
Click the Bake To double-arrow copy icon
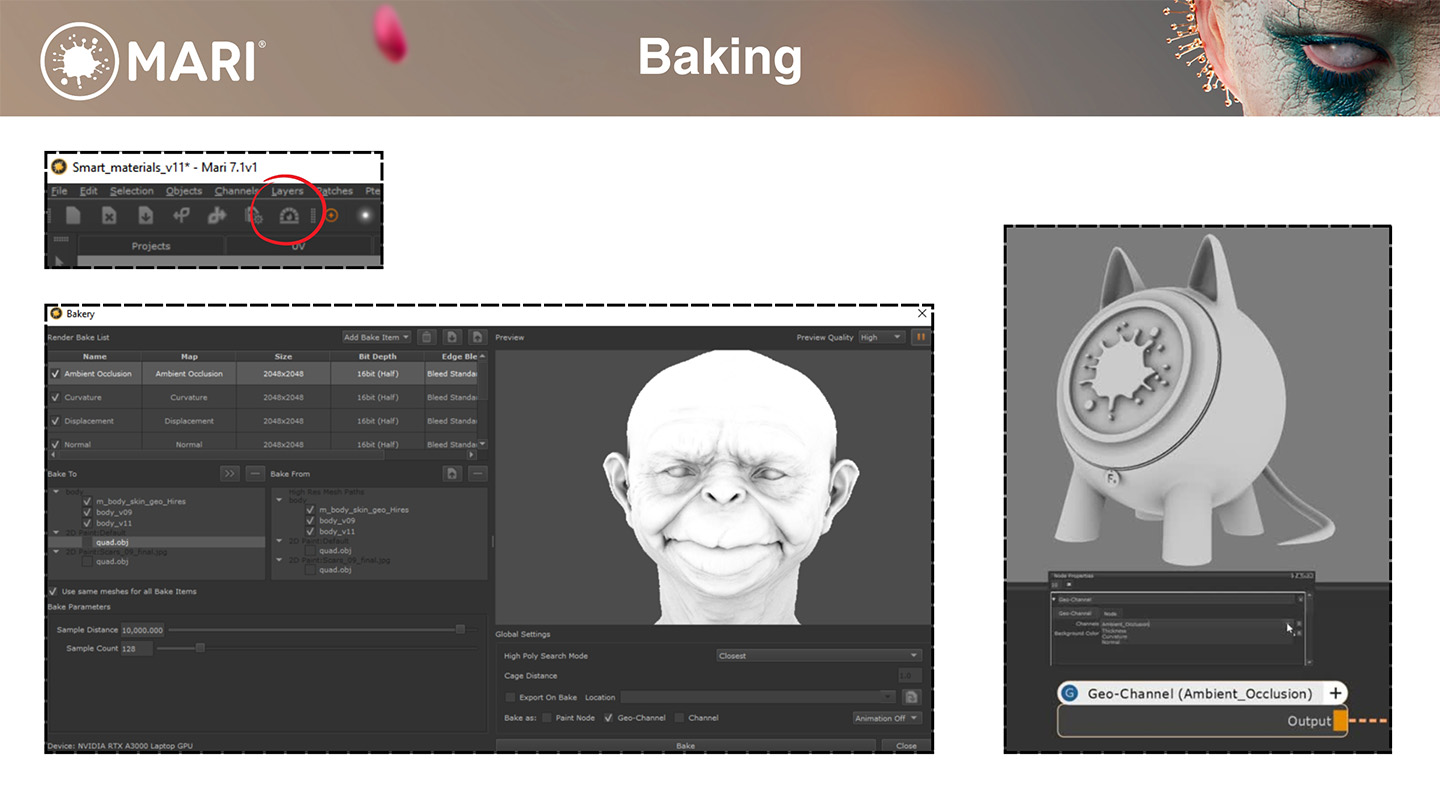point(230,474)
